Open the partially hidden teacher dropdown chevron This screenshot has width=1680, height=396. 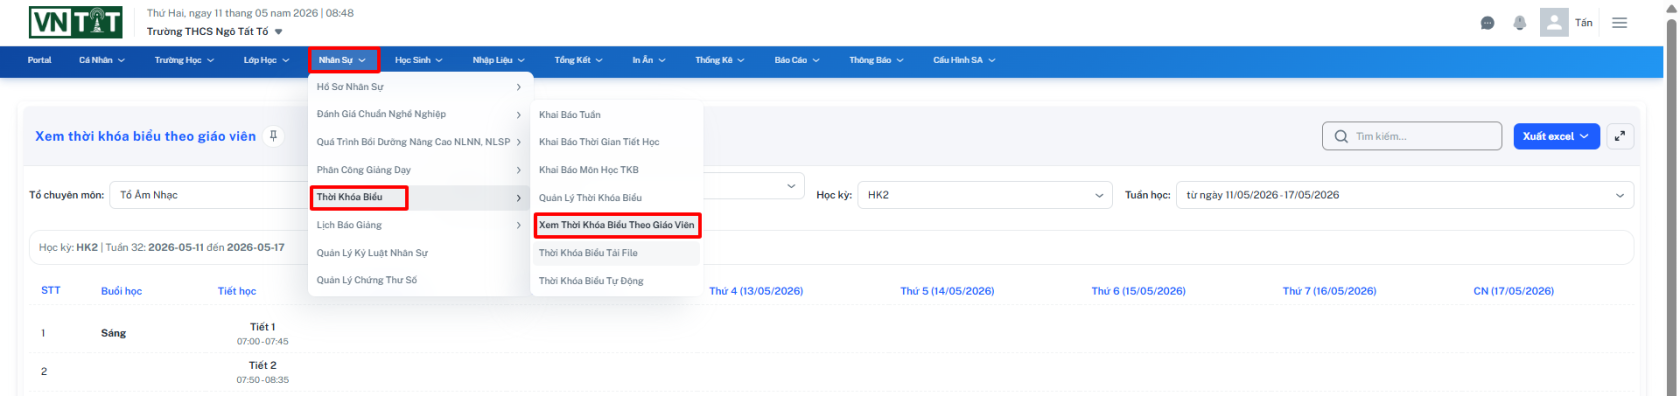point(791,186)
